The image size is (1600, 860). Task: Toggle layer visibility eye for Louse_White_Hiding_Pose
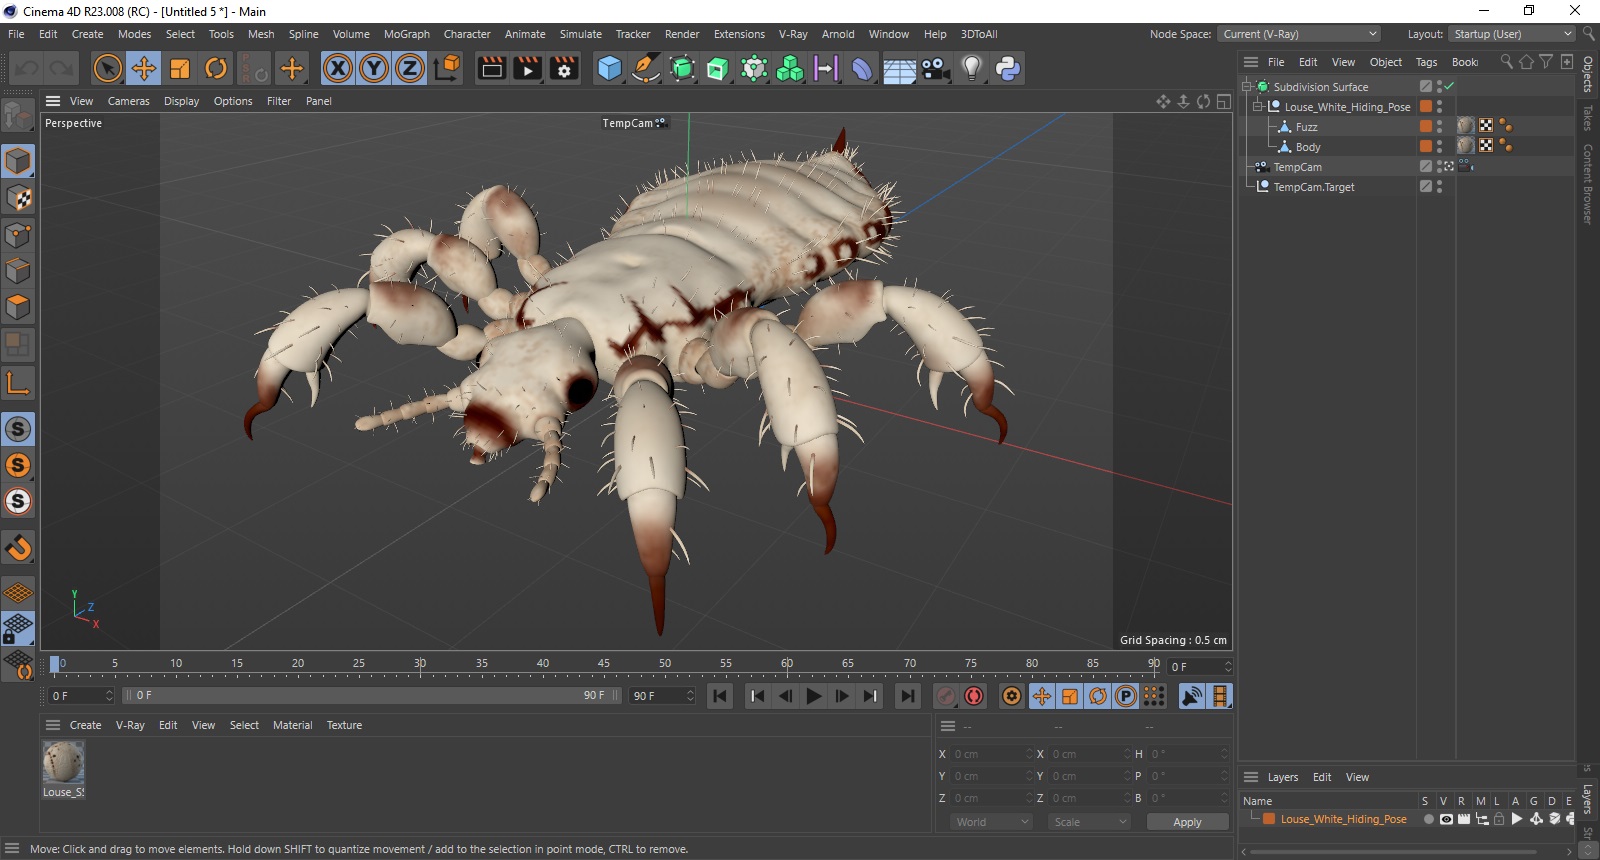click(1446, 819)
